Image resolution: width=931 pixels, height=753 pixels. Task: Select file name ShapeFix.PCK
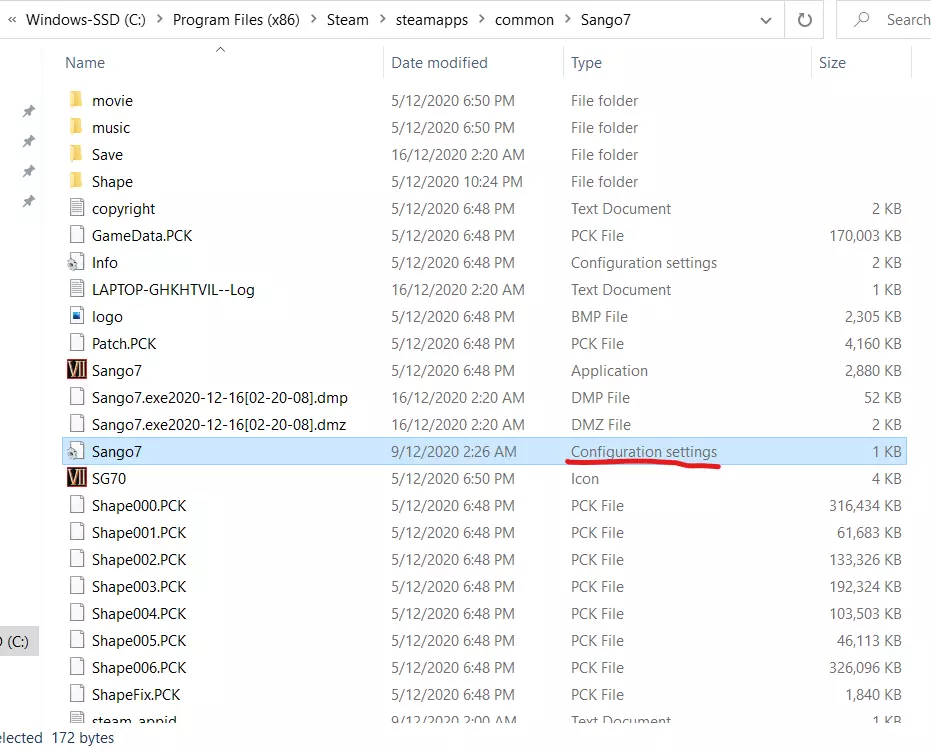136,695
